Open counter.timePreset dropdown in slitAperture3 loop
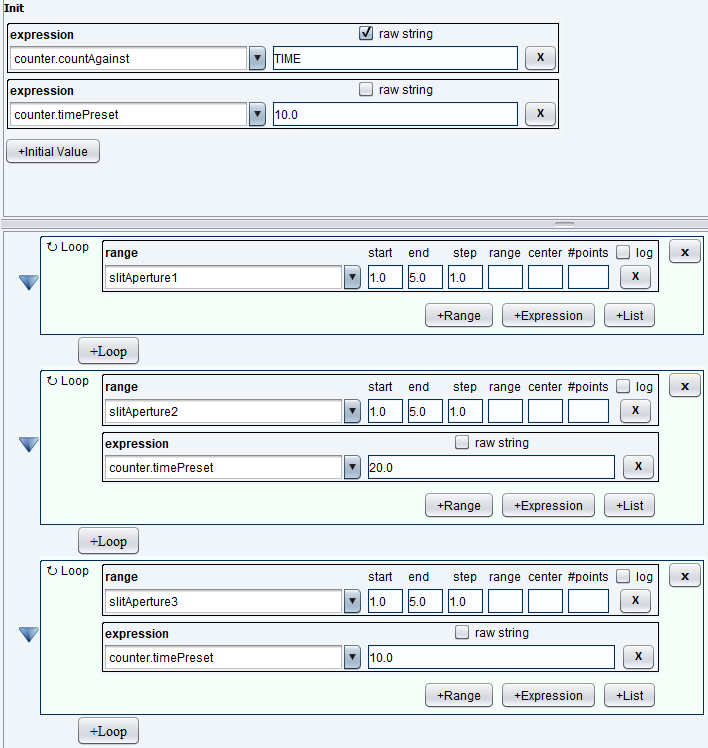 tap(352, 657)
